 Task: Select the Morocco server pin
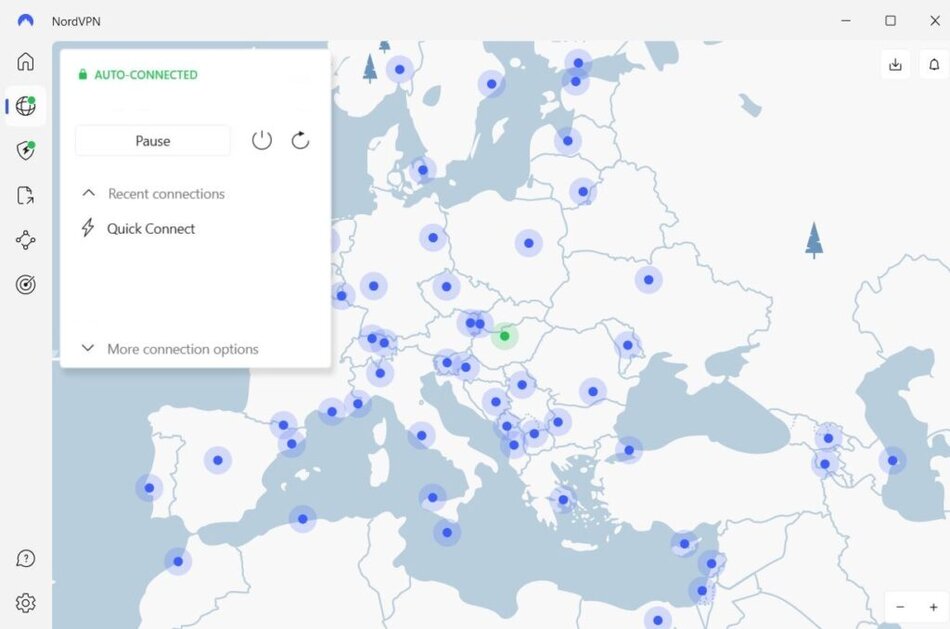[x=178, y=561]
